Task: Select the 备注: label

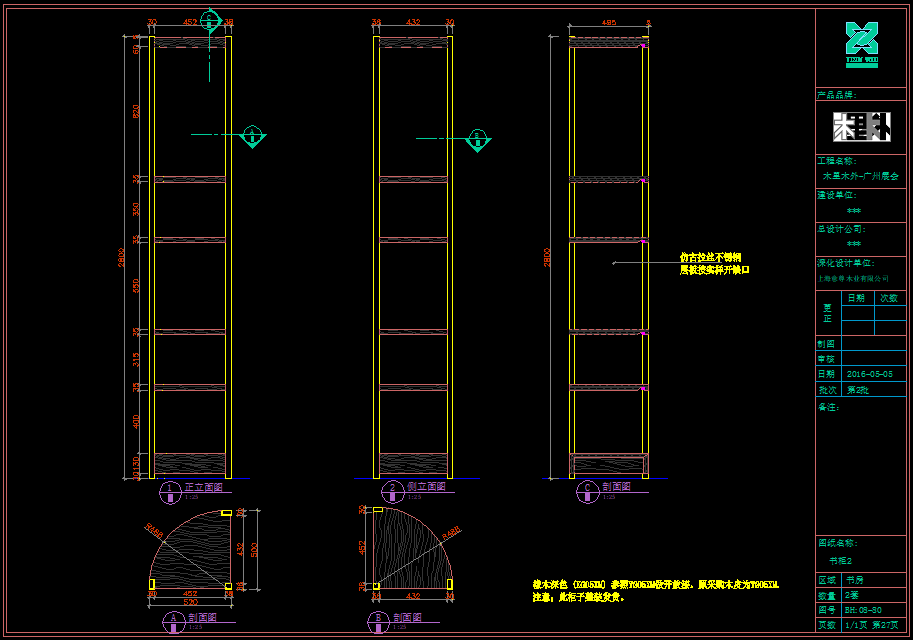Action: (829, 407)
